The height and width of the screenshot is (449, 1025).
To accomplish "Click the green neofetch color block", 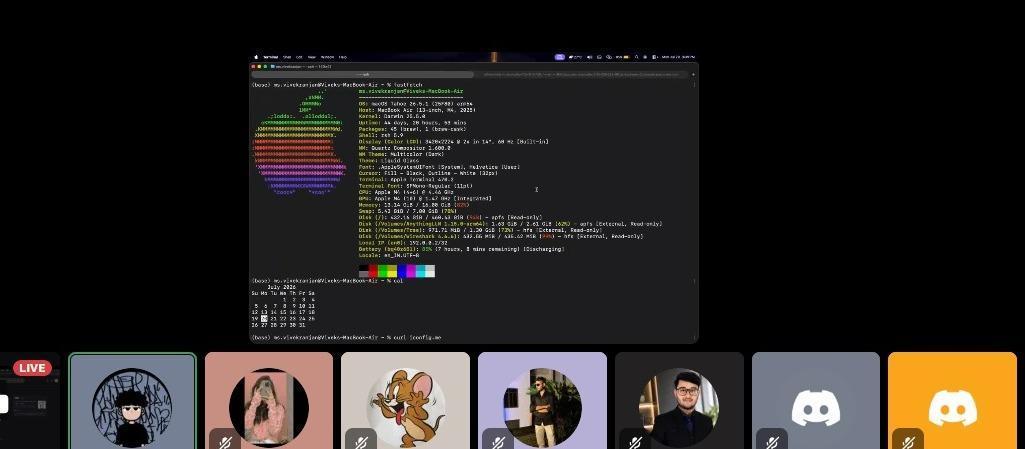I will pos(382,271).
